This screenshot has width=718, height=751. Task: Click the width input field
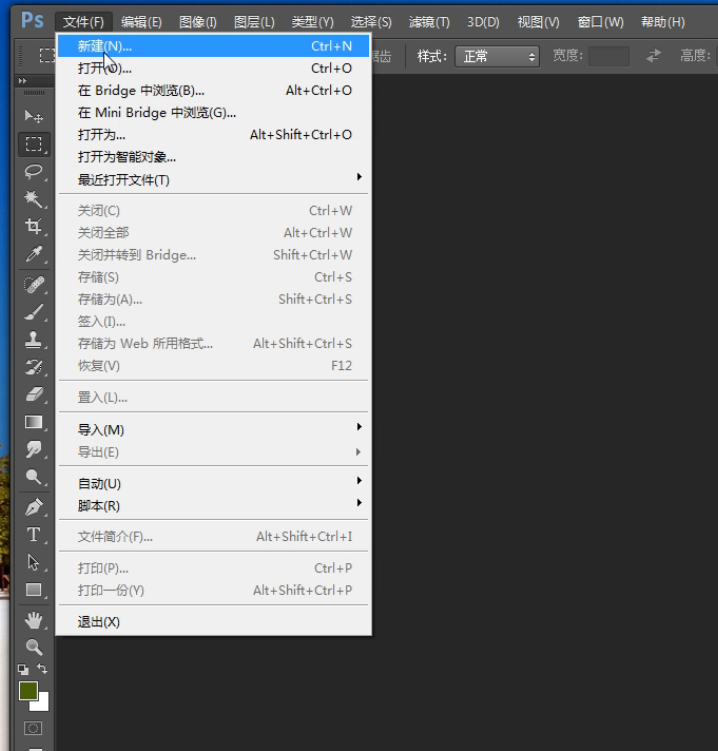609,56
